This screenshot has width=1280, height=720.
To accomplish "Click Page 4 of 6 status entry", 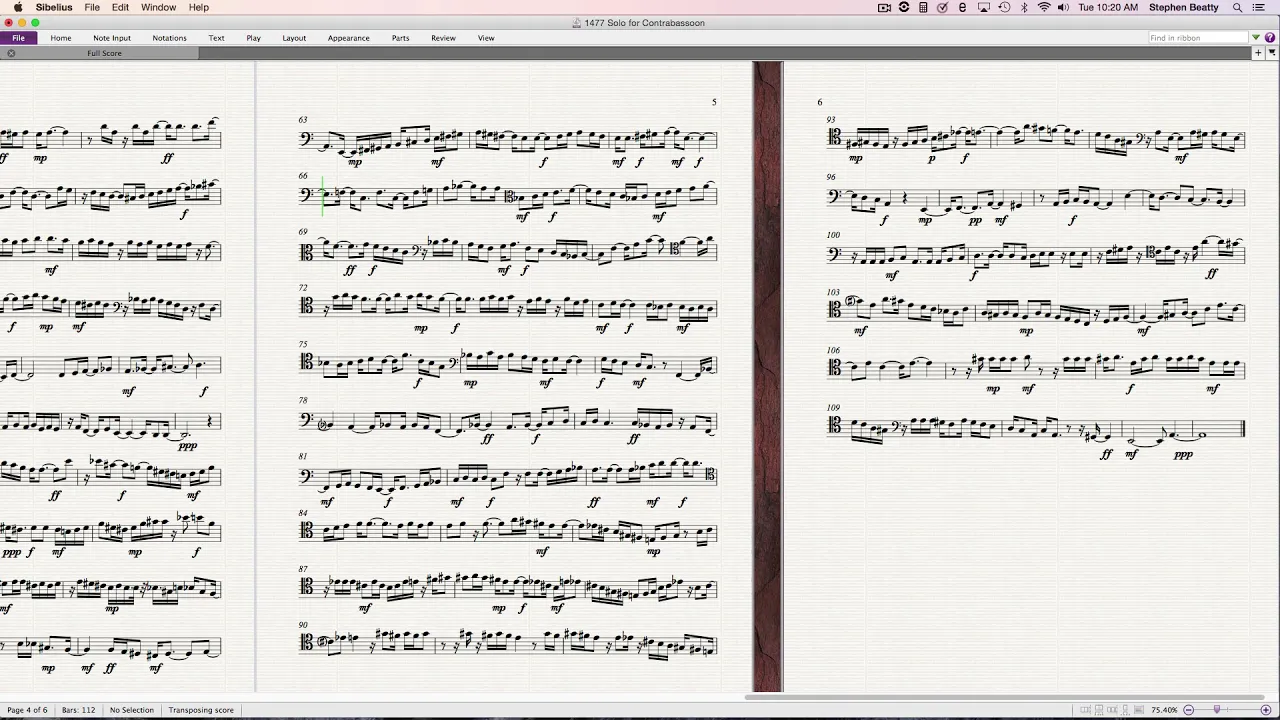I will (28, 710).
